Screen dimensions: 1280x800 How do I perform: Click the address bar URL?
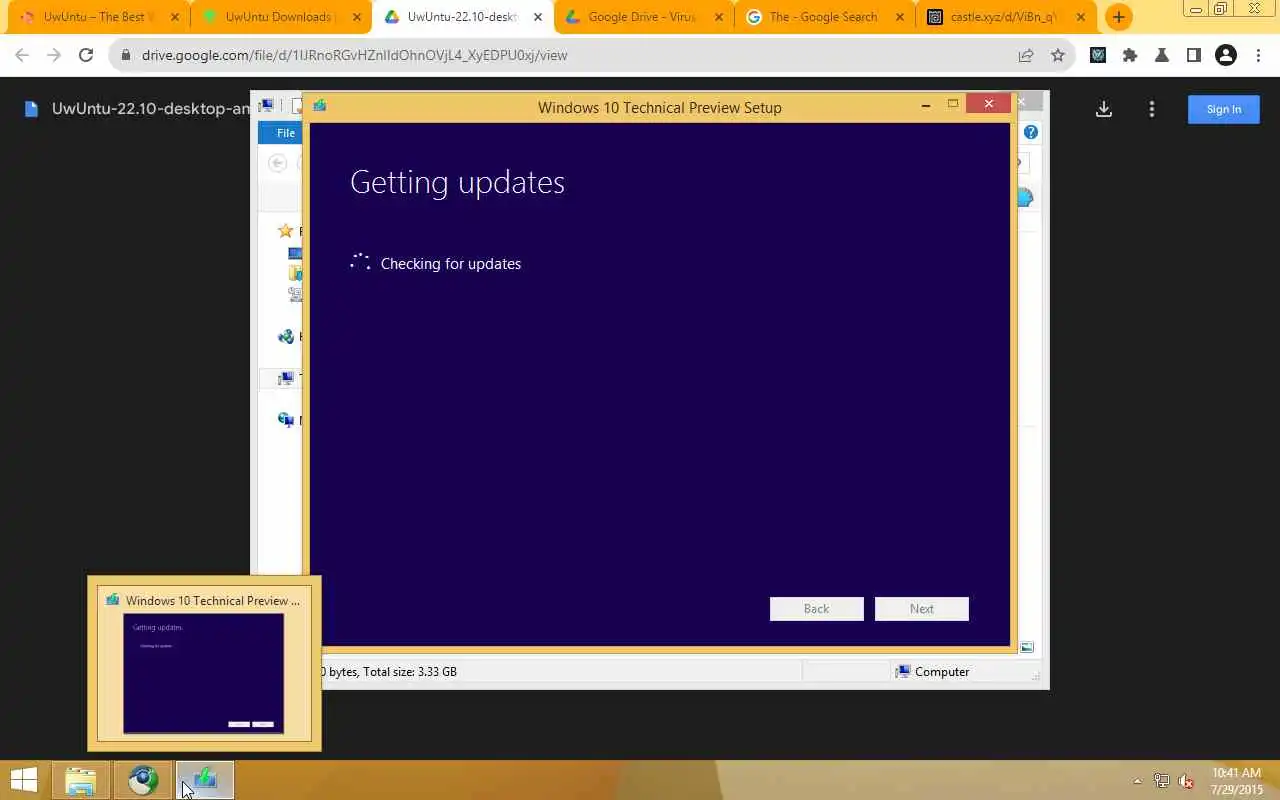tap(354, 55)
